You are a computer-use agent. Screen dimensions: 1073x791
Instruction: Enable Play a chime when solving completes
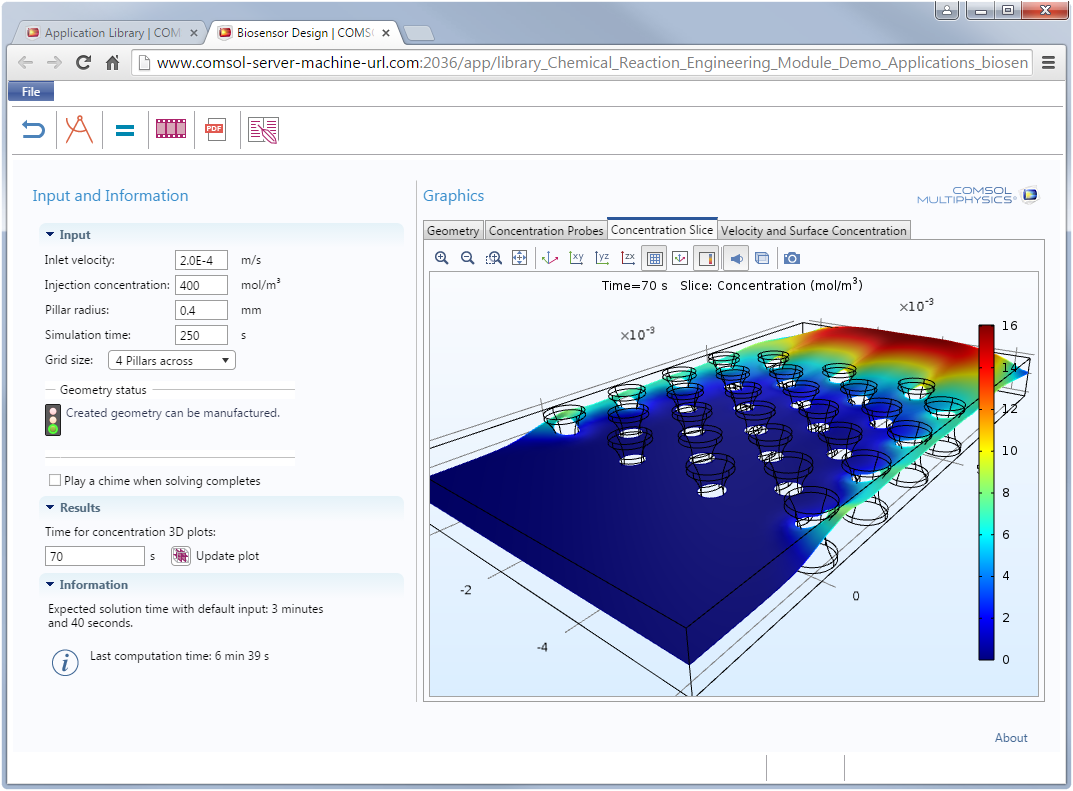click(55, 480)
